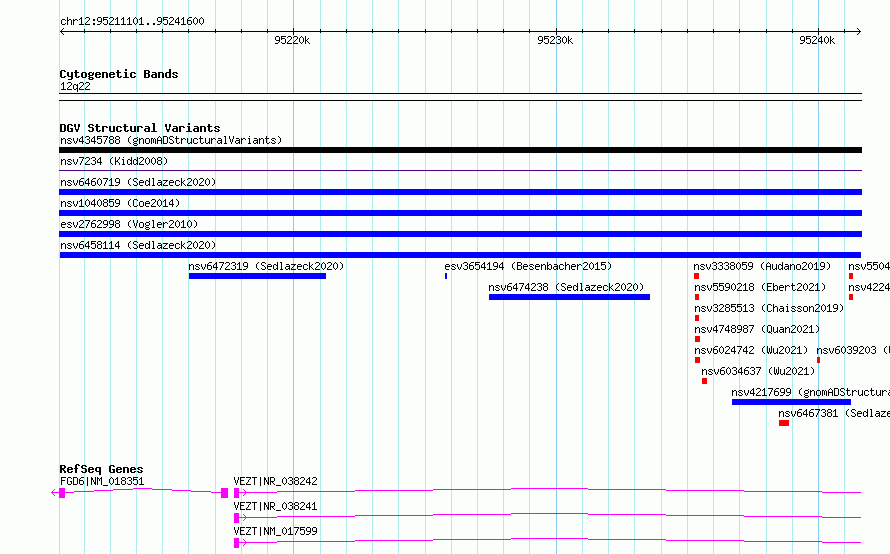This screenshot has width=890, height=554.
Task: Click the 95230k ruler tick label
Action: 555,40
